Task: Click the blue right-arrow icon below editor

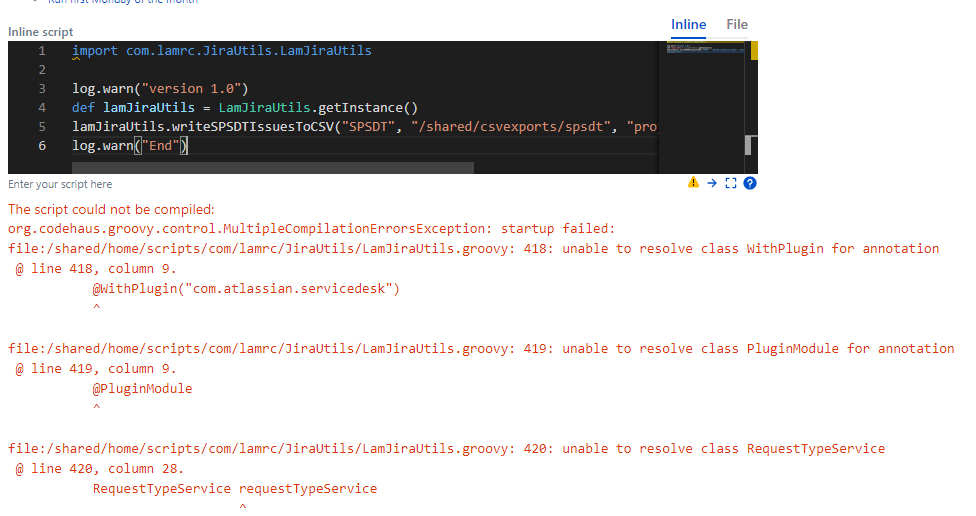Action: pos(712,183)
